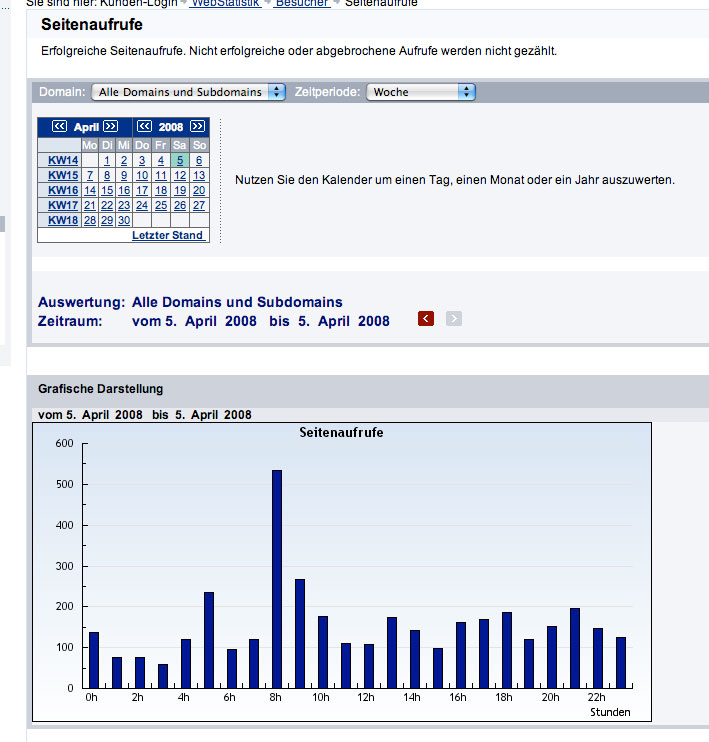Click the tallest bar at 8h
709x742 pixels.
[x=277, y=578]
